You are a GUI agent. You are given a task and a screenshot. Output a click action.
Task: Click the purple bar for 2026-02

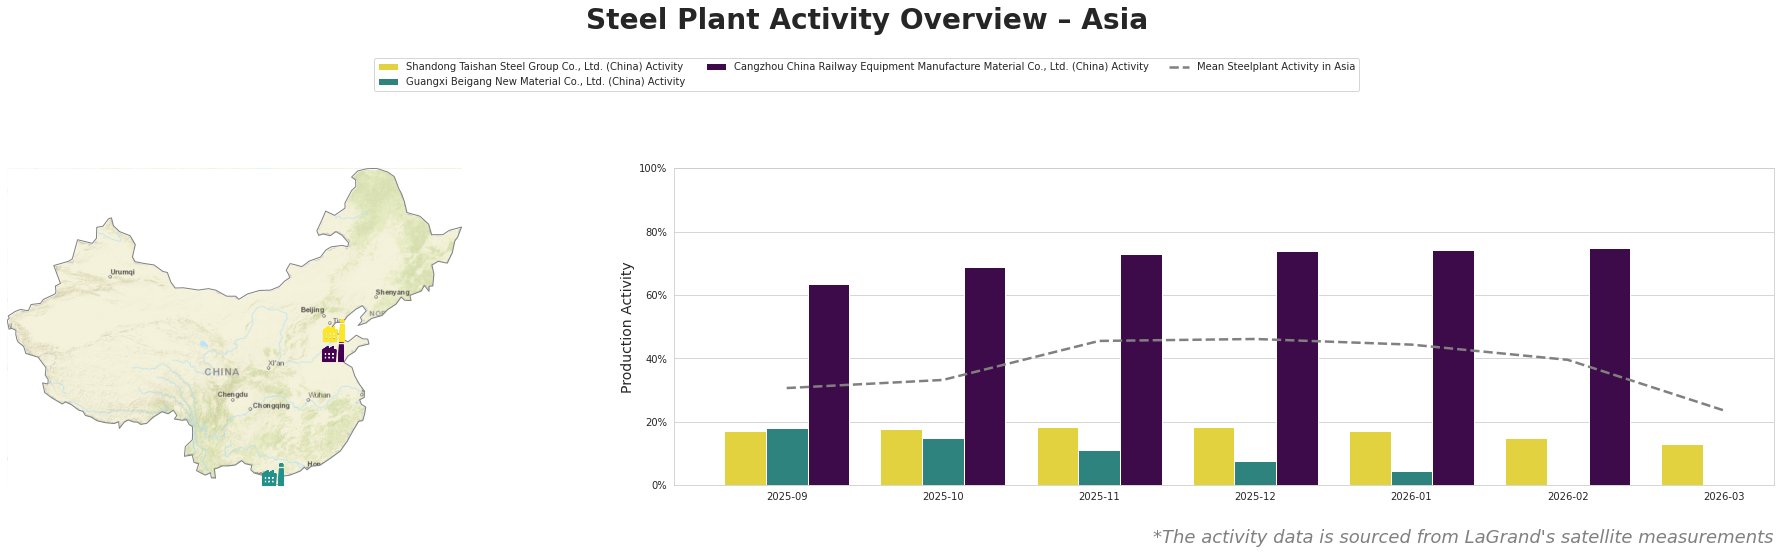click(x=1609, y=367)
